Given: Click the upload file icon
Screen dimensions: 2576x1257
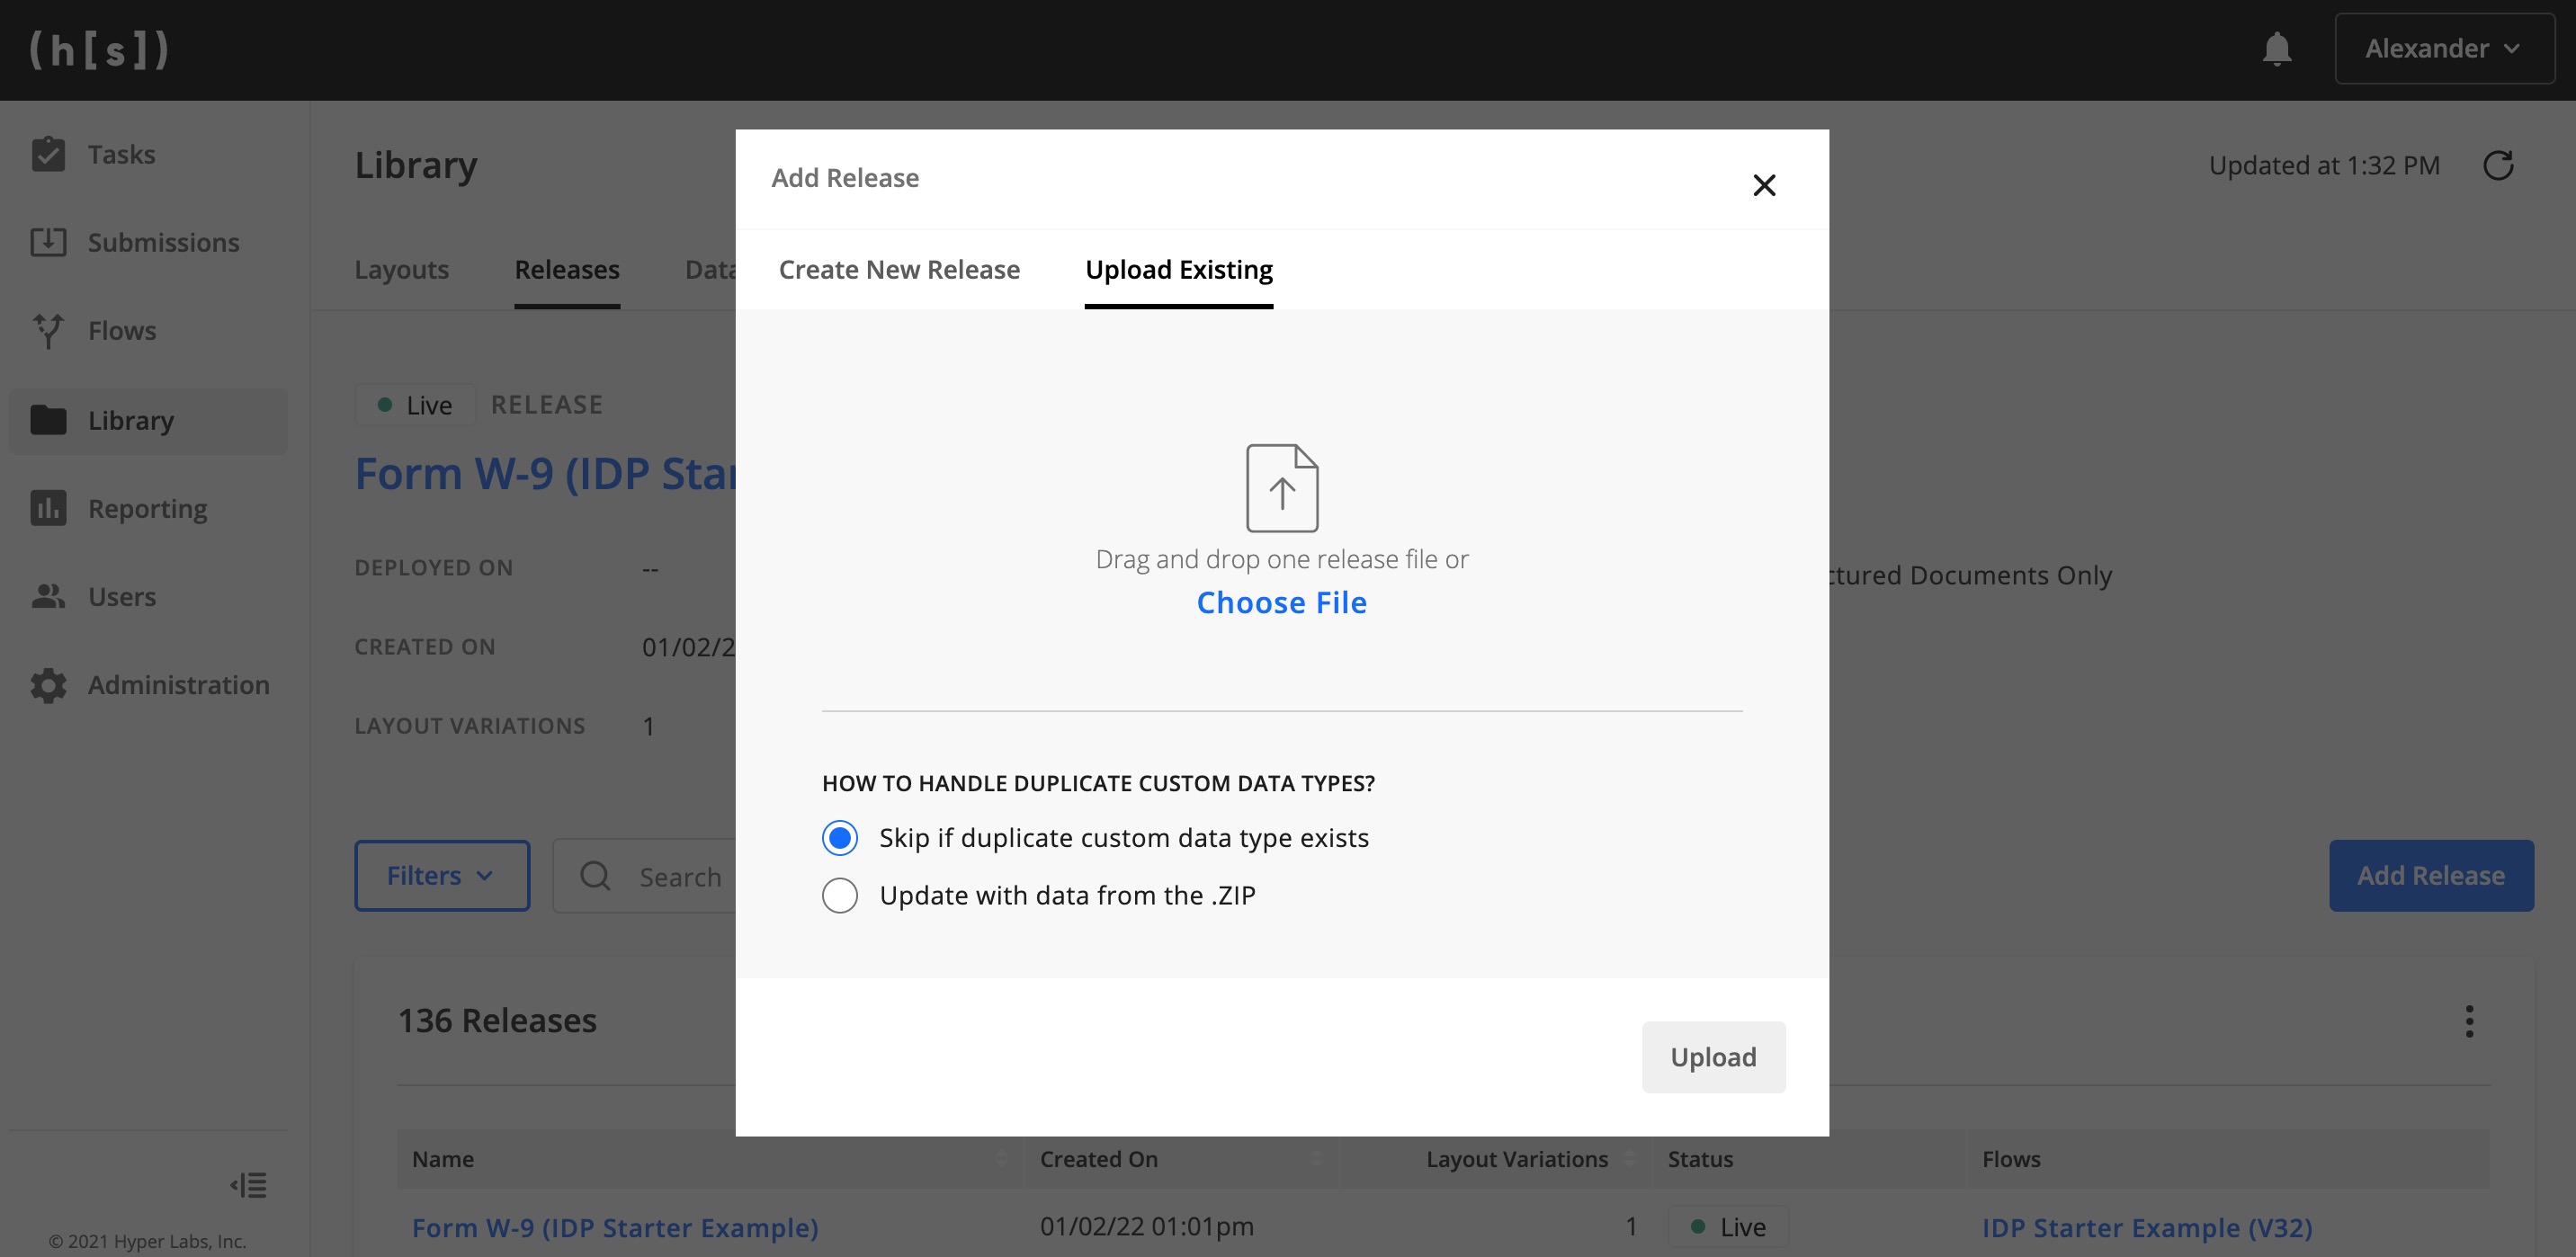Looking at the screenshot, I should 1282,488.
